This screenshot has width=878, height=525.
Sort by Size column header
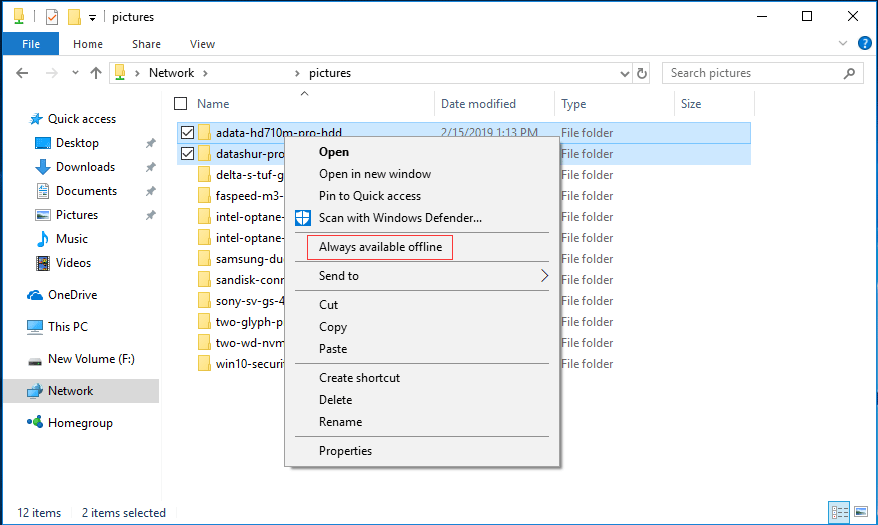click(690, 104)
